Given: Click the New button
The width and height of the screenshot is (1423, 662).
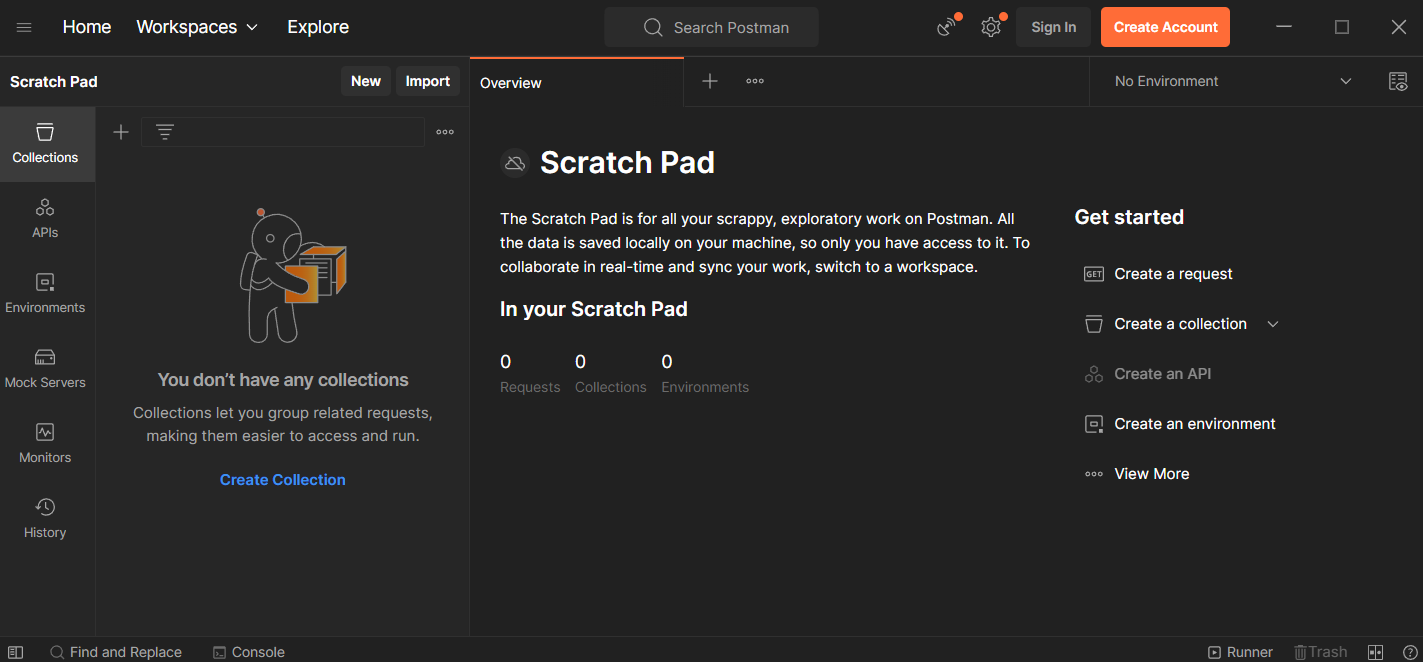Looking at the screenshot, I should (x=366, y=81).
